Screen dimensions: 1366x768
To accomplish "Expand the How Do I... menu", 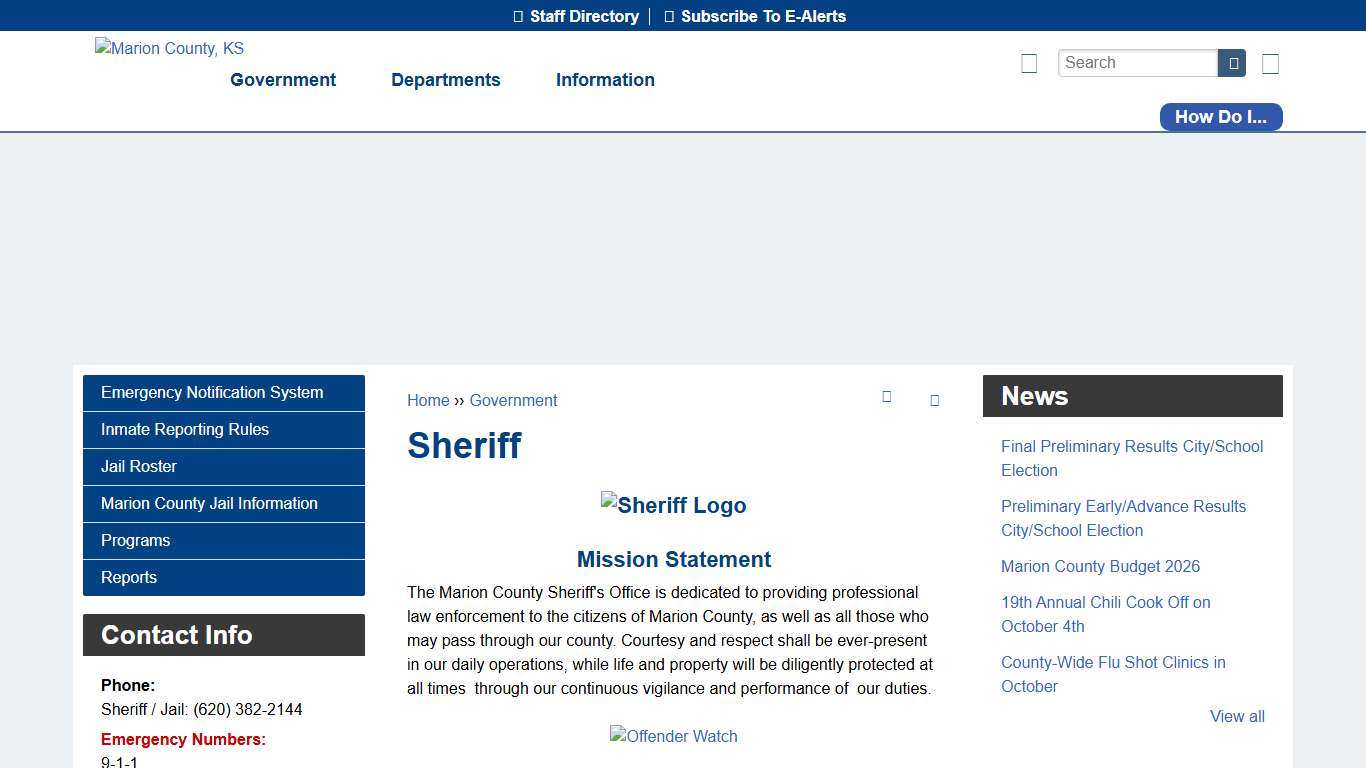I will (1220, 117).
